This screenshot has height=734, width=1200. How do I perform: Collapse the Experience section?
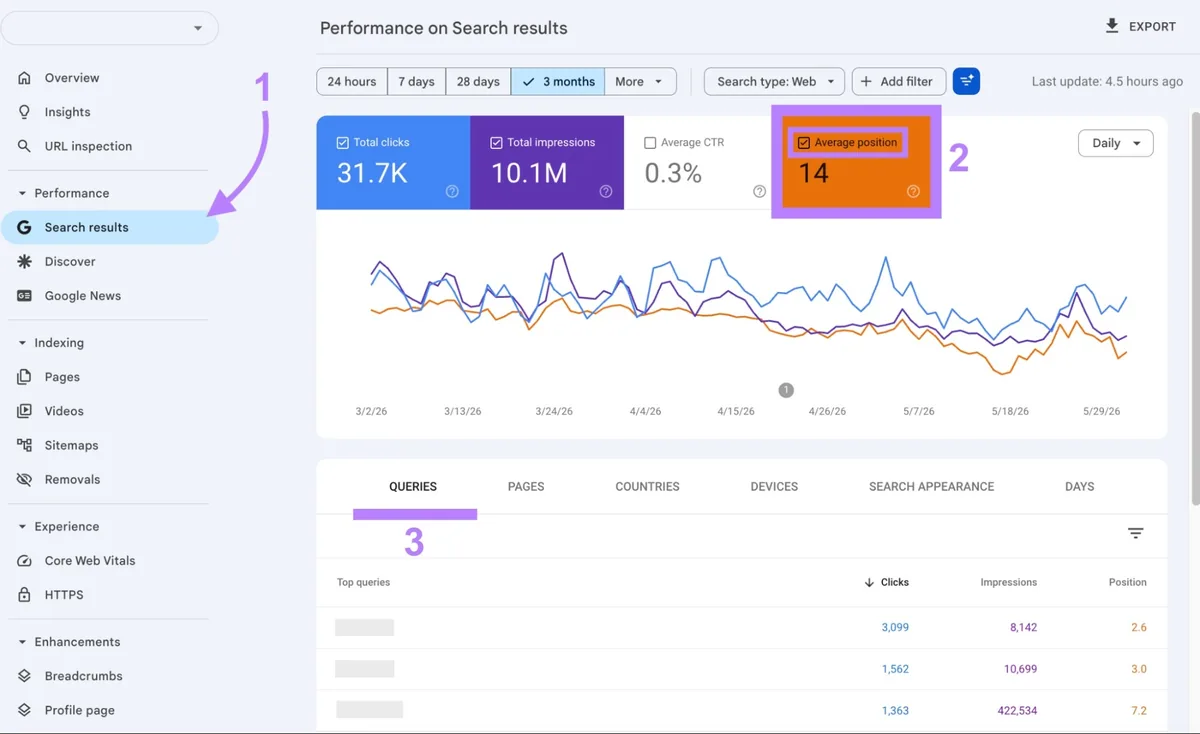(x=22, y=527)
